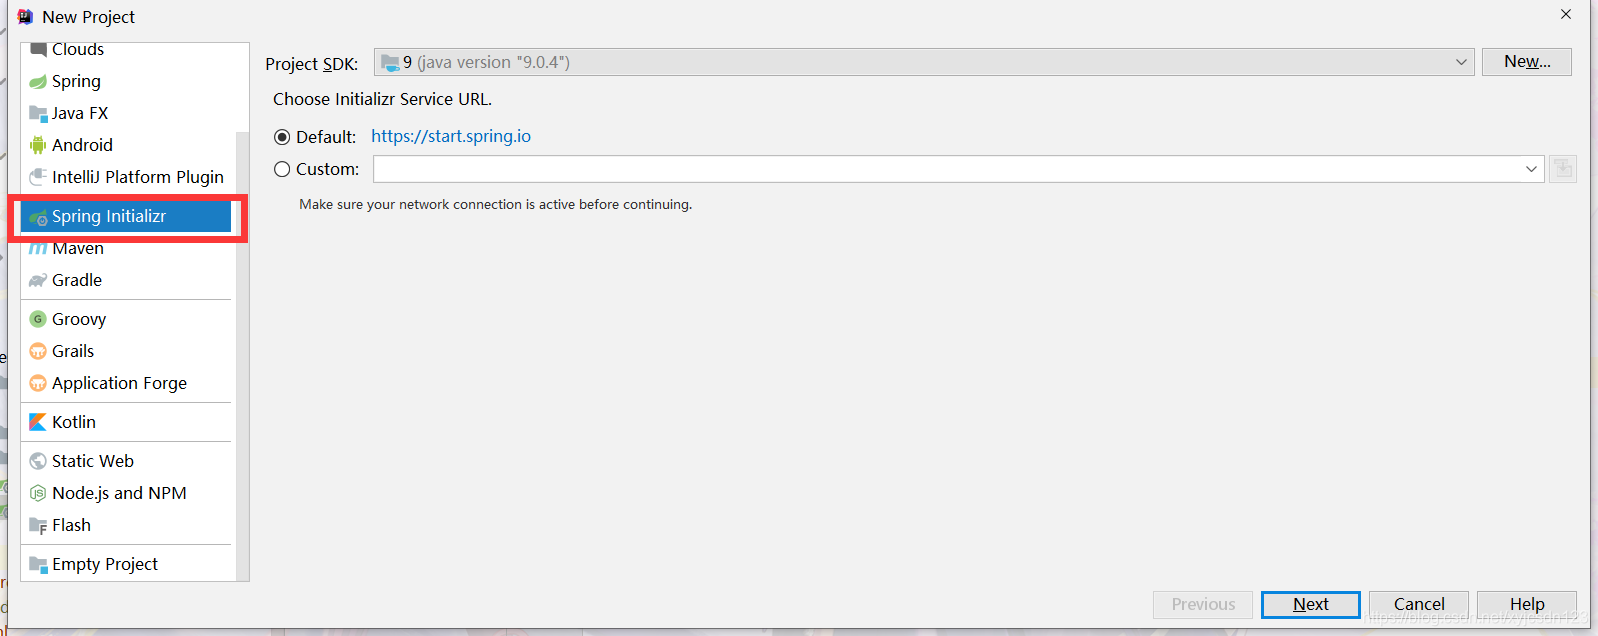Open the https://start.spring.io link
This screenshot has width=1598, height=636.
pos(451,136)
